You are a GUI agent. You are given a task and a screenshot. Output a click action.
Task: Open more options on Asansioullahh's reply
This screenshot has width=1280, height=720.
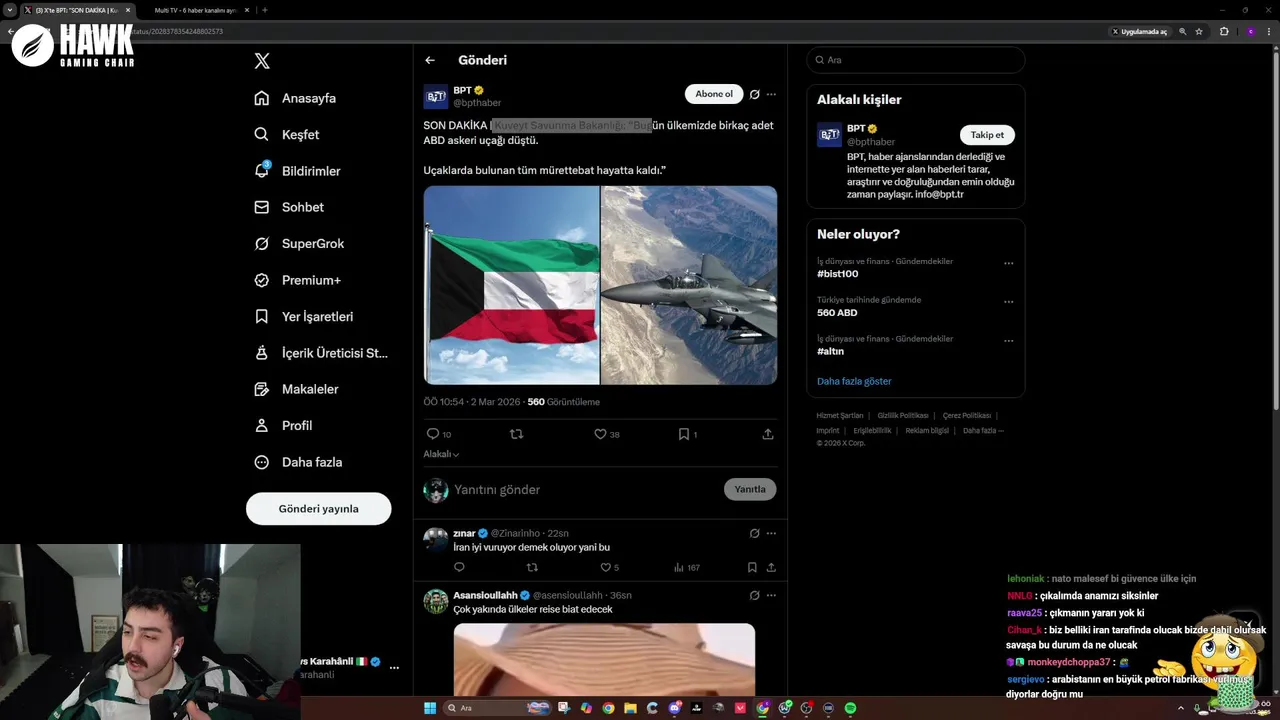pos(771,595)
